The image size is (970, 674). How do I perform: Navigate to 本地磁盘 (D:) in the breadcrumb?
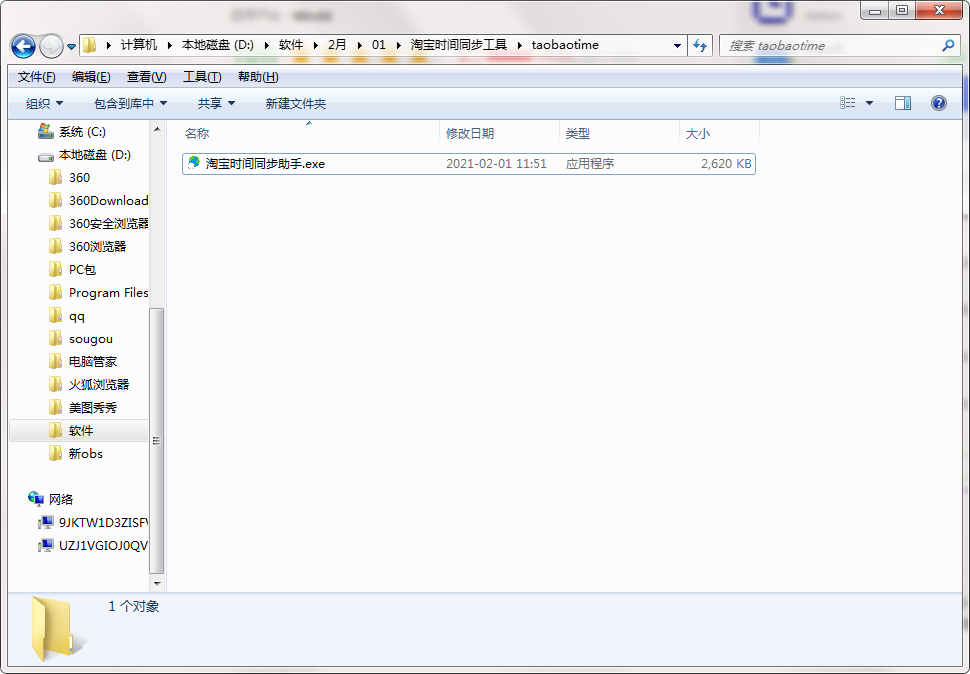tap(218, 45)
